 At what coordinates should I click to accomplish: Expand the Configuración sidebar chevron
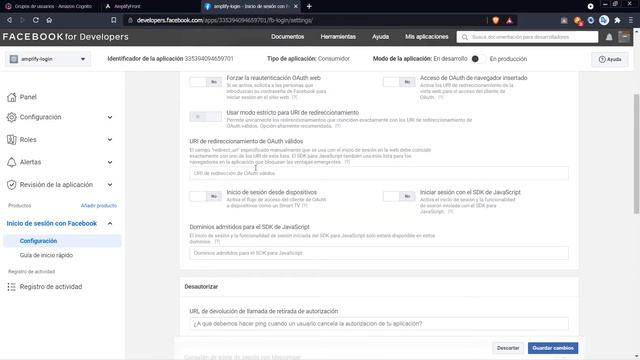click(x=110, y=118)
